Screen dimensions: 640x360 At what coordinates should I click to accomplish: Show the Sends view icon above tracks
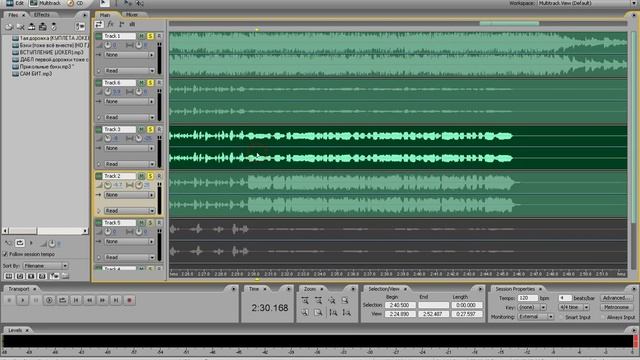pyautogui.click(x=122, y=24)
